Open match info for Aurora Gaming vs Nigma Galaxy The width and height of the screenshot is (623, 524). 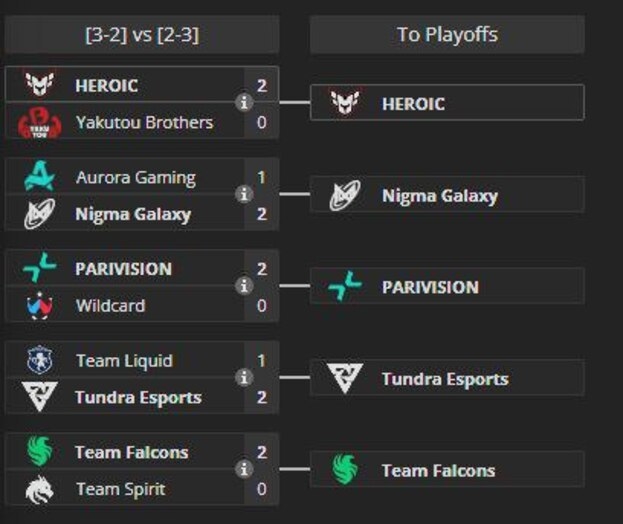(x=243, y=195)
